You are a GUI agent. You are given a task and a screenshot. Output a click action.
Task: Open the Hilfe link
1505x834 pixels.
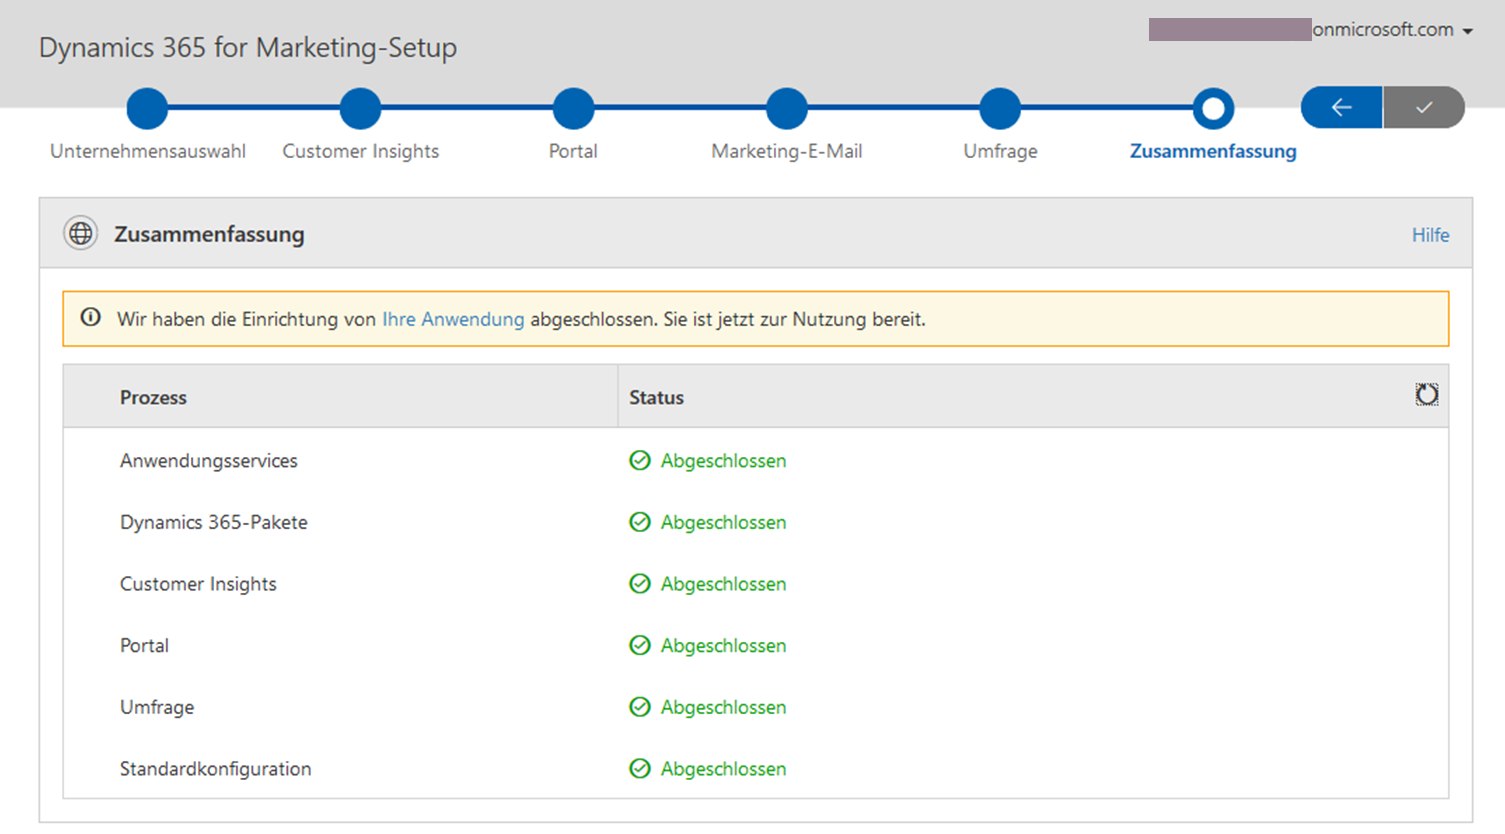coord(1430,235)
